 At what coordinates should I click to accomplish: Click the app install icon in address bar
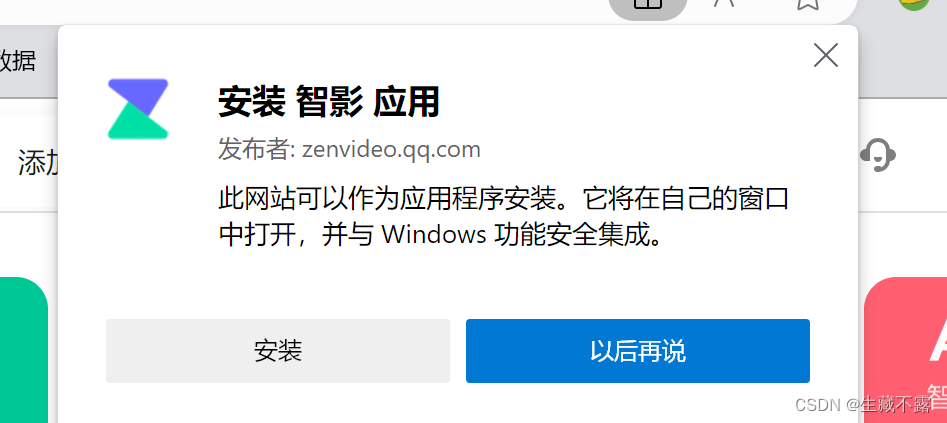647,5
